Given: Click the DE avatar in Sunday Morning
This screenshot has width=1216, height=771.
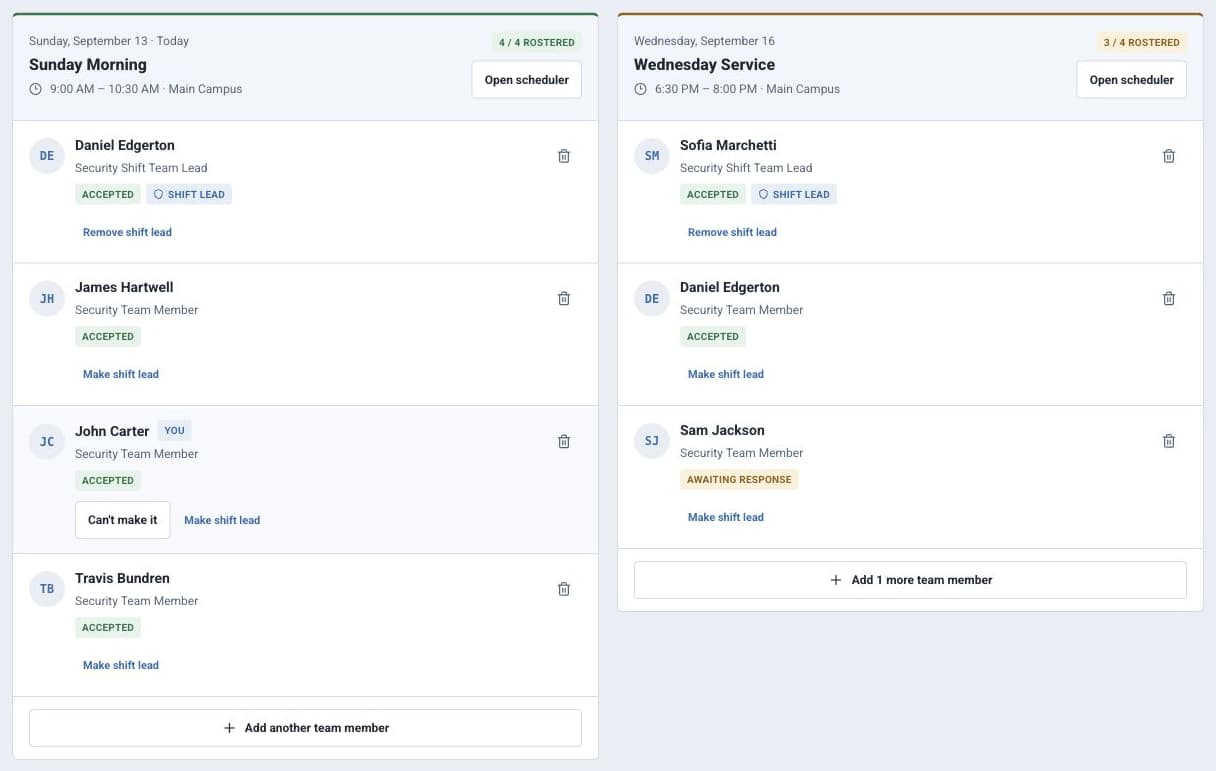Looking at the screenshot, I should (47, 156).
